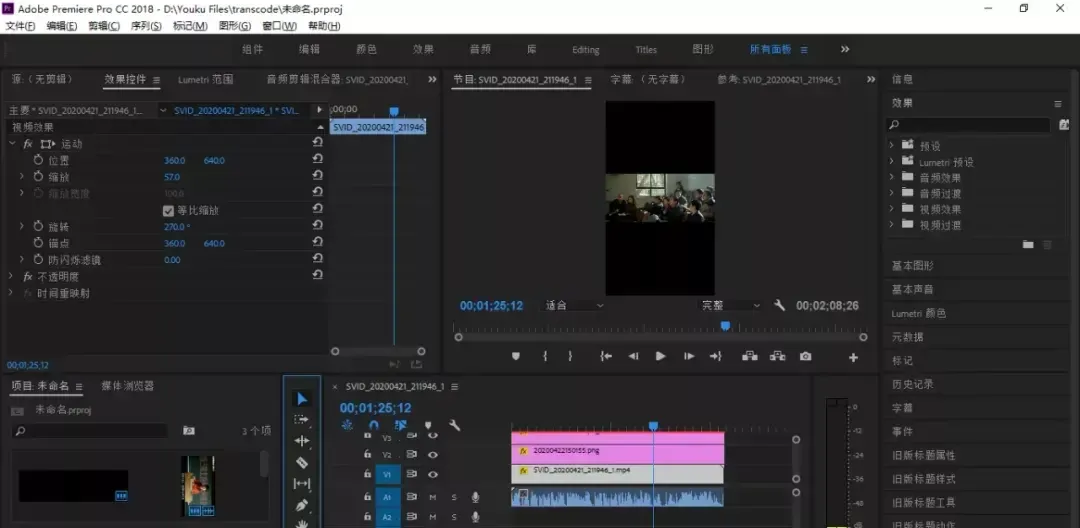1080x528 pixels.
Task: Click nest sequence insert icon in timeline
Action: (x=347, y=425)
